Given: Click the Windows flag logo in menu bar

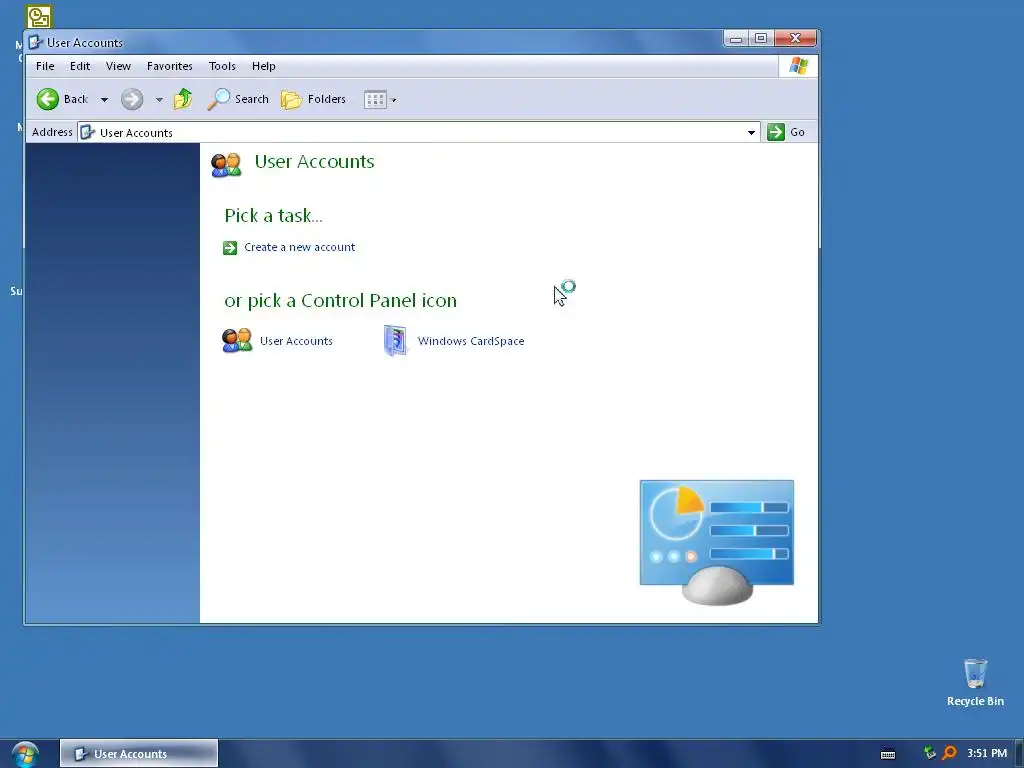Looking at the screenshot, I should (798, 66).
